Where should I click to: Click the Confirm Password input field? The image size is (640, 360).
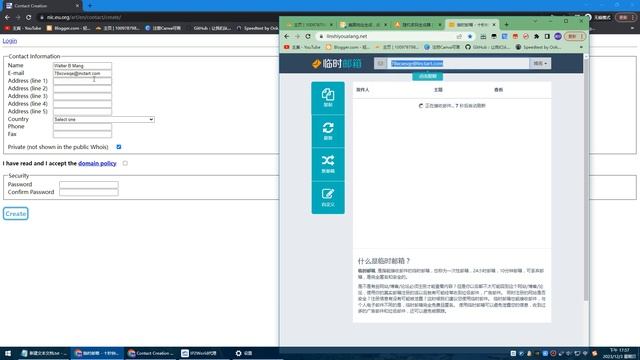click(x=89, y=192)
